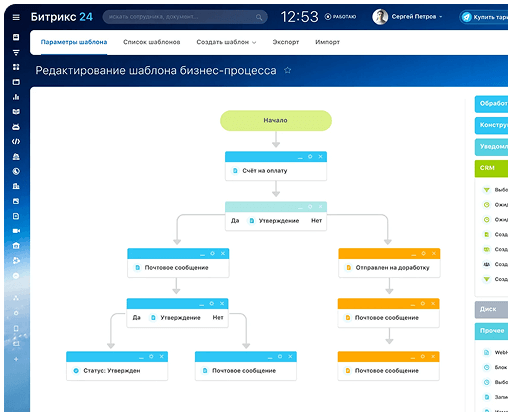Viewport: 508px width, 412px height.
Task: Open Сергей Петров user menu arrow
Action: pos(441,17)
